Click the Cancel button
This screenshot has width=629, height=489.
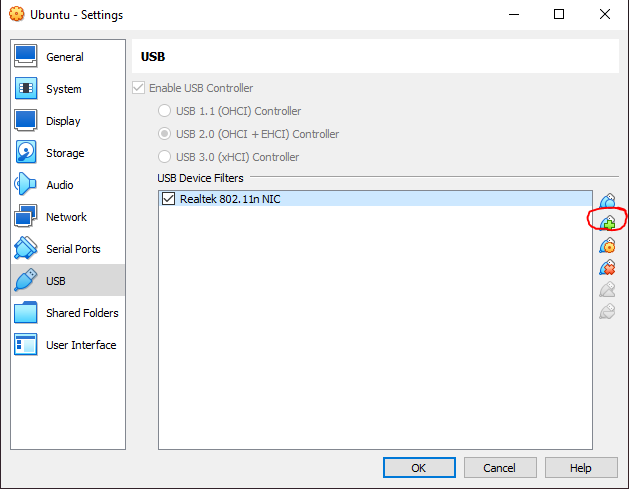[500, 468]
